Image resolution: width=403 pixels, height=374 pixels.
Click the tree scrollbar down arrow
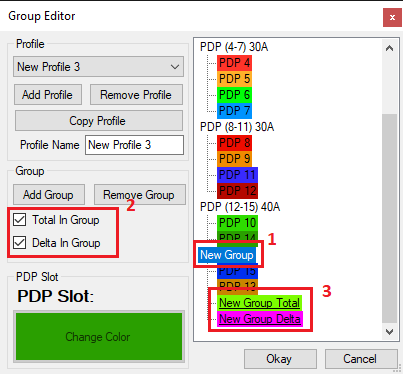pyautogui.click(x=389, y=332)
